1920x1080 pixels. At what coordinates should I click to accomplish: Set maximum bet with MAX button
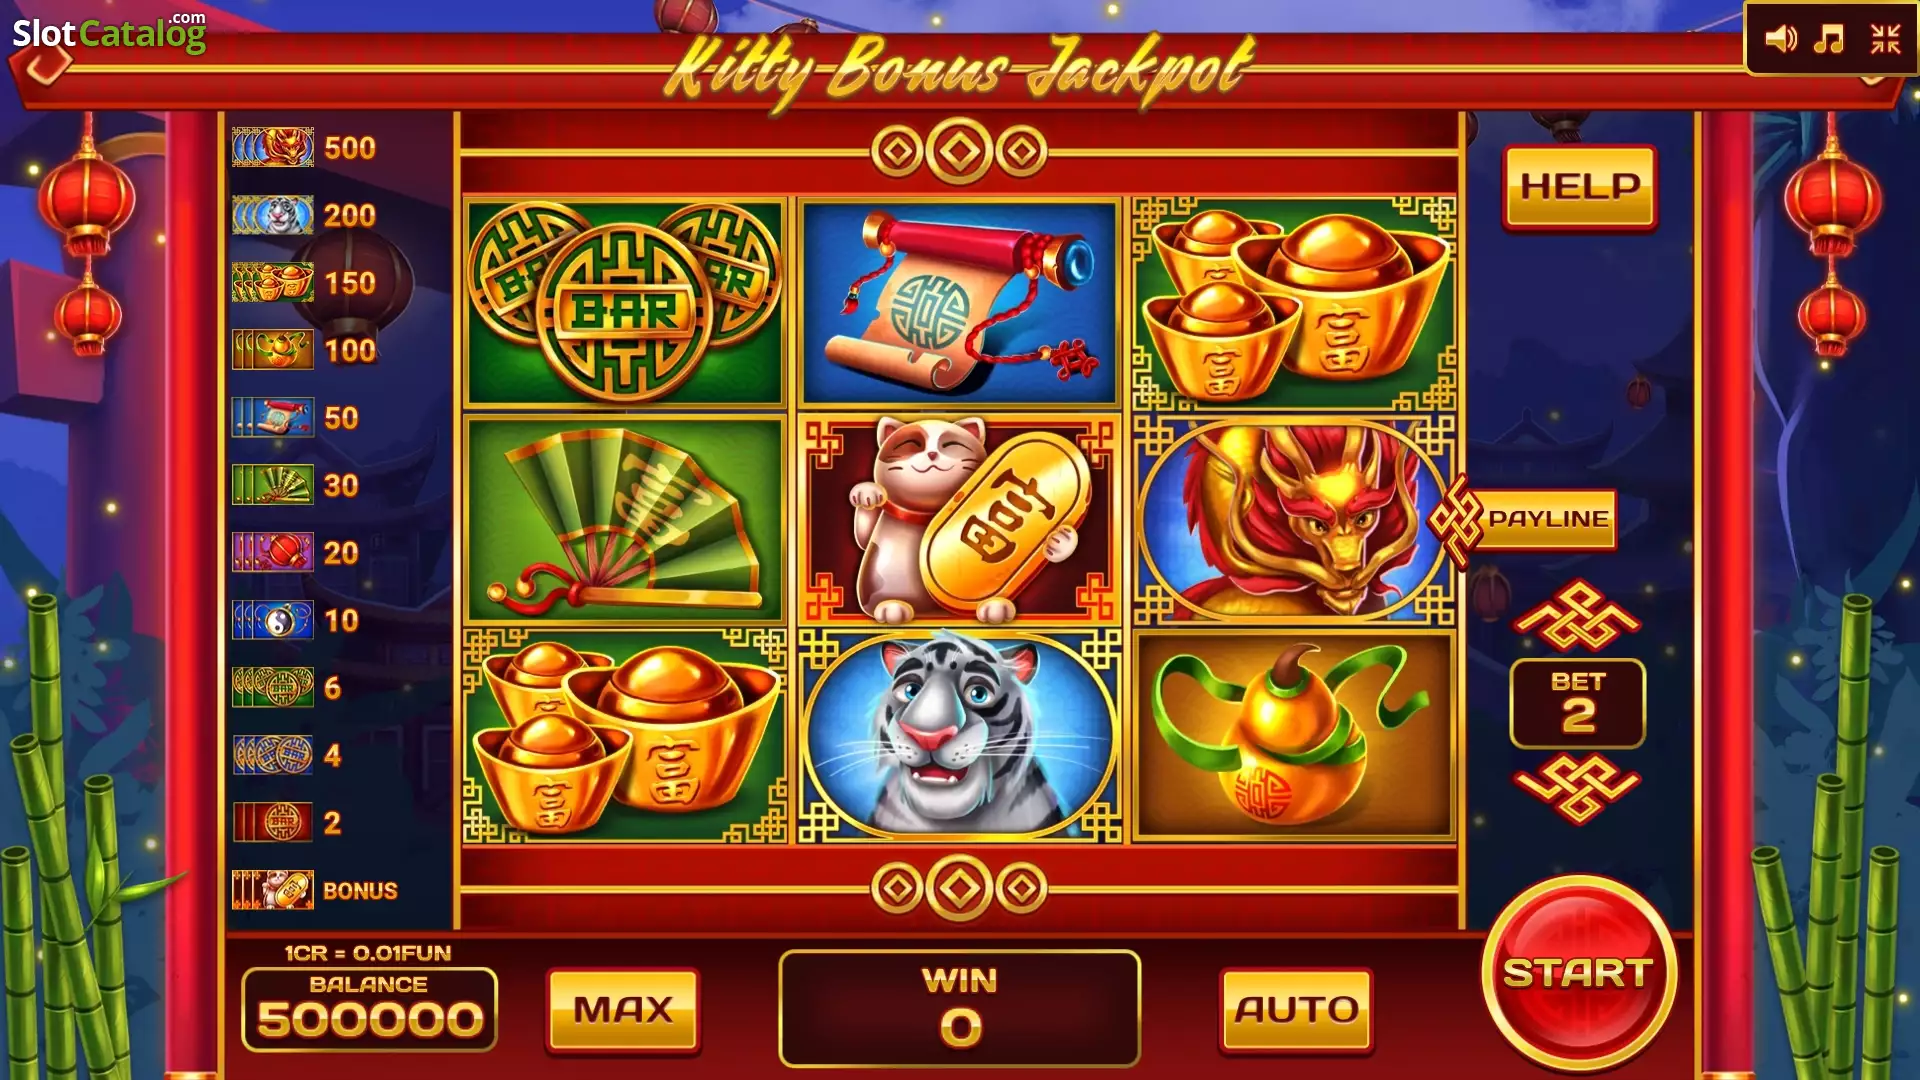623,1010
